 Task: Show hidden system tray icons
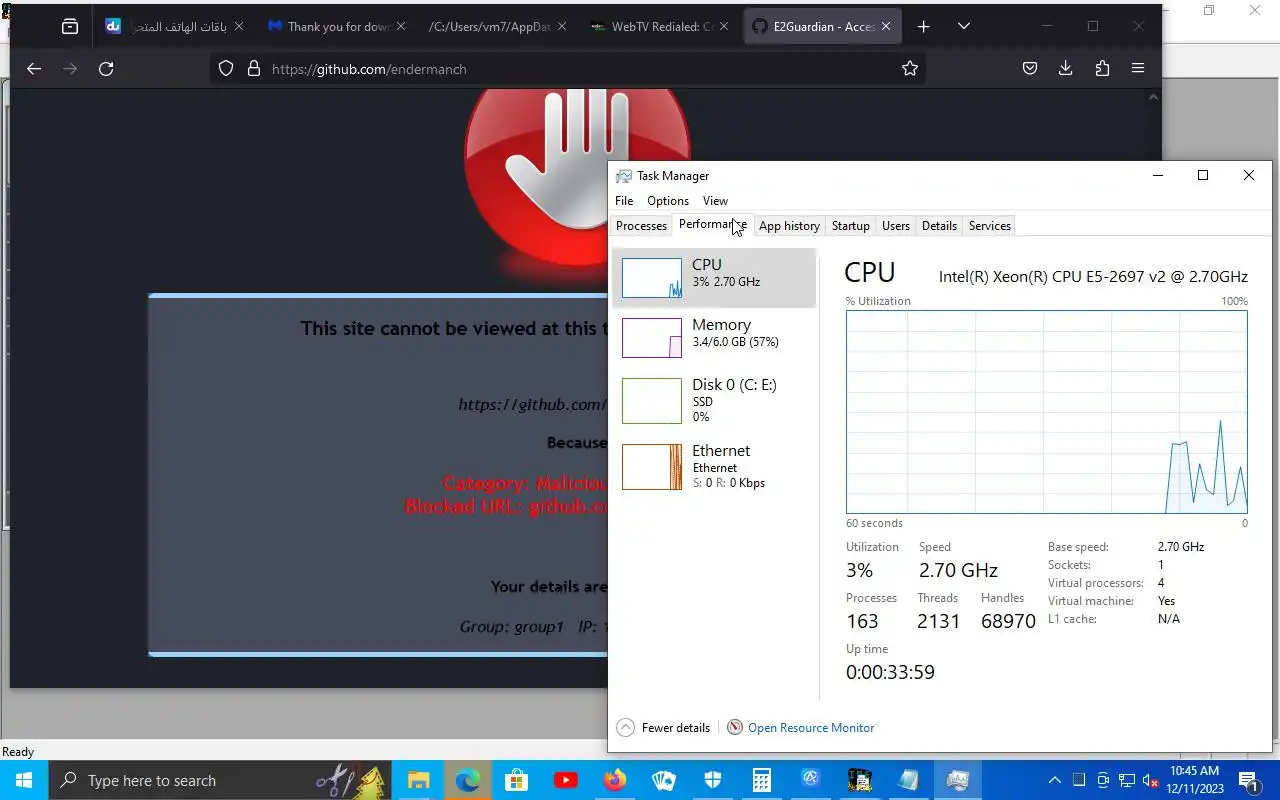point(1054,780)
